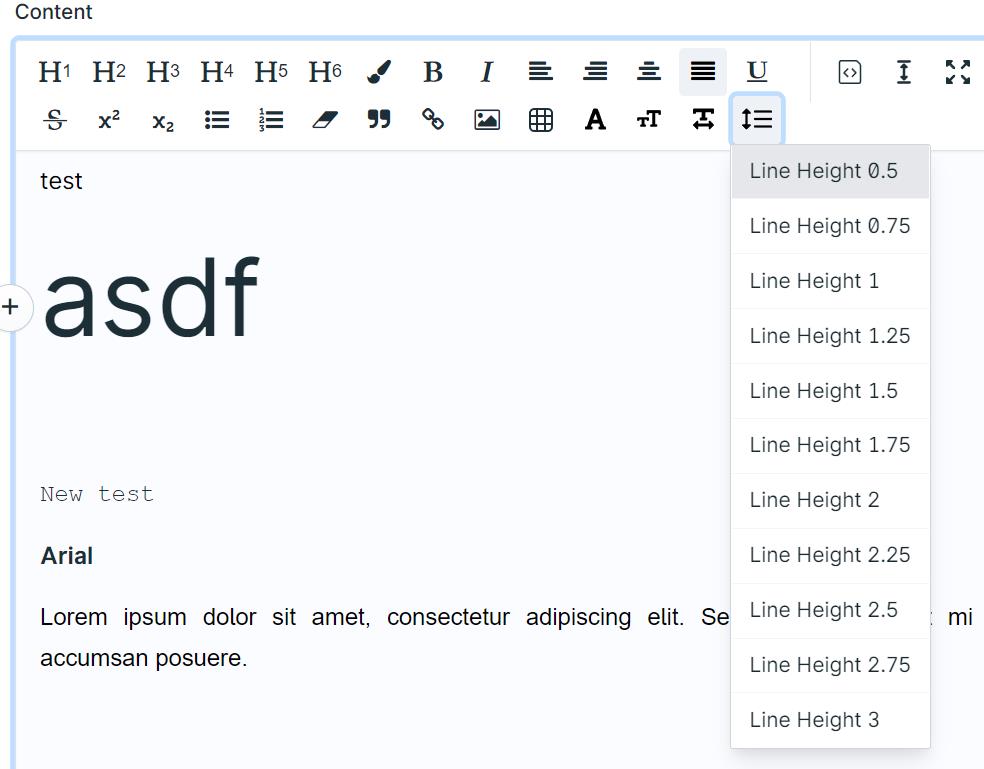Select Line Height 2.75

pyautogui.click(x=830, y=665)
